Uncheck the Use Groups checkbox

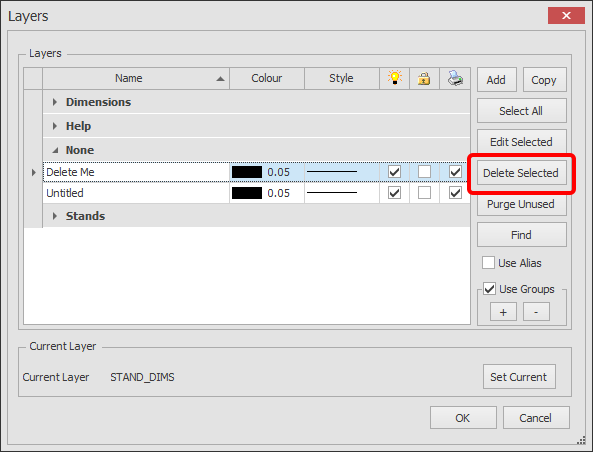pos(489,289)
